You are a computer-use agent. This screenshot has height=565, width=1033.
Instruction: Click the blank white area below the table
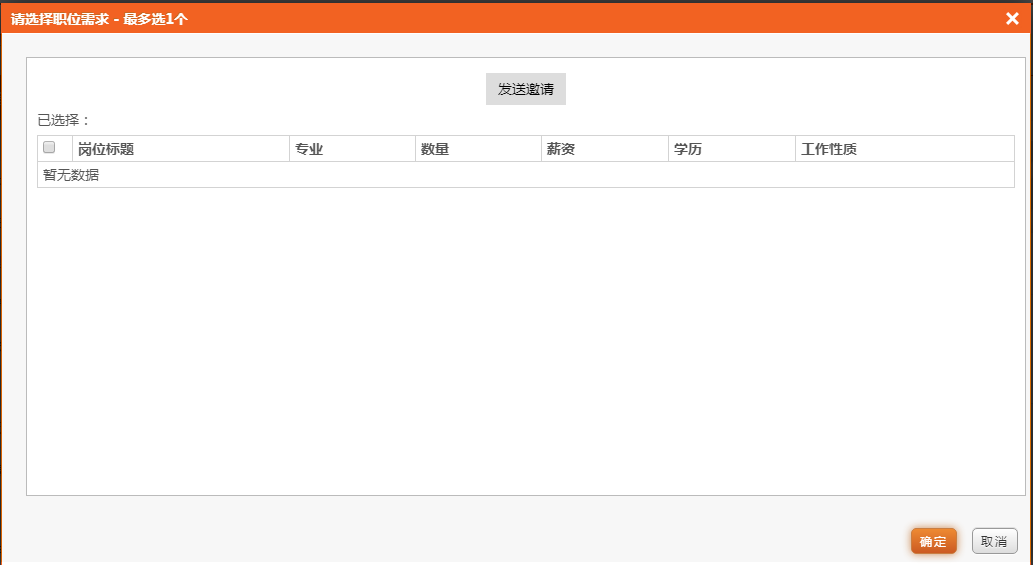coord(525,340)
